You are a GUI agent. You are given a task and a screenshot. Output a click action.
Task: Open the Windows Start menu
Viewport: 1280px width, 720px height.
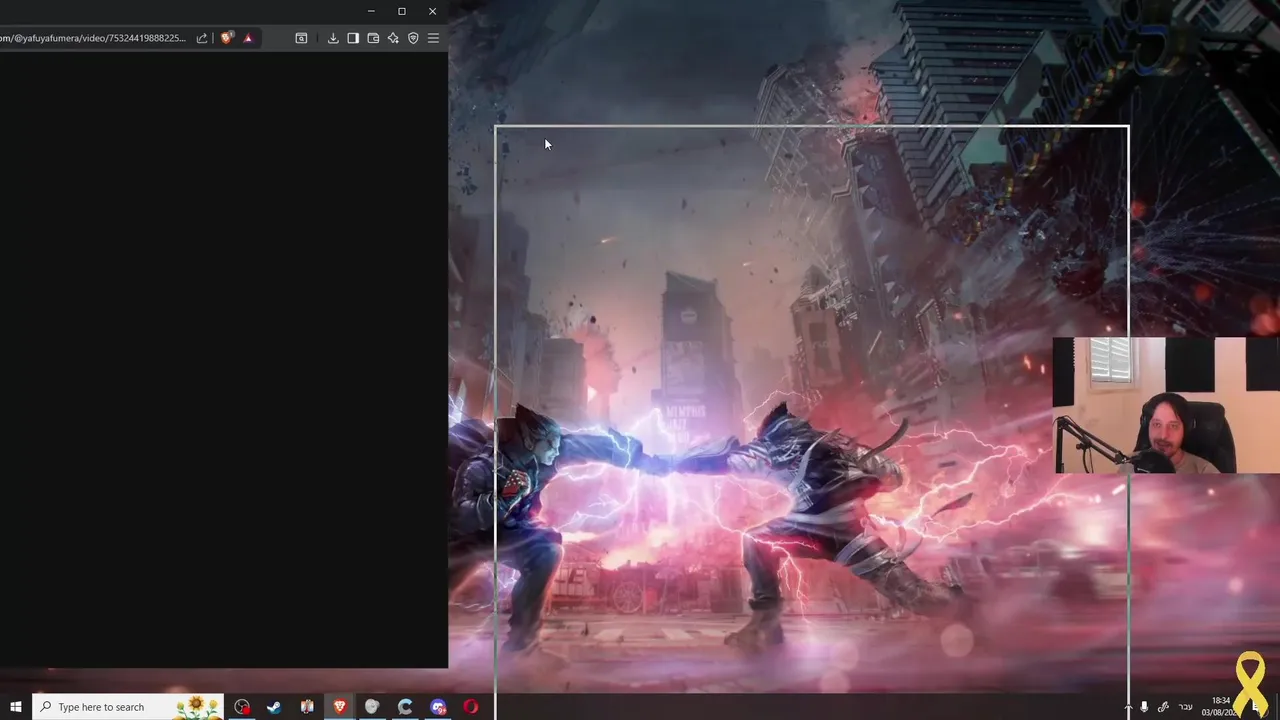click(15, 707)
